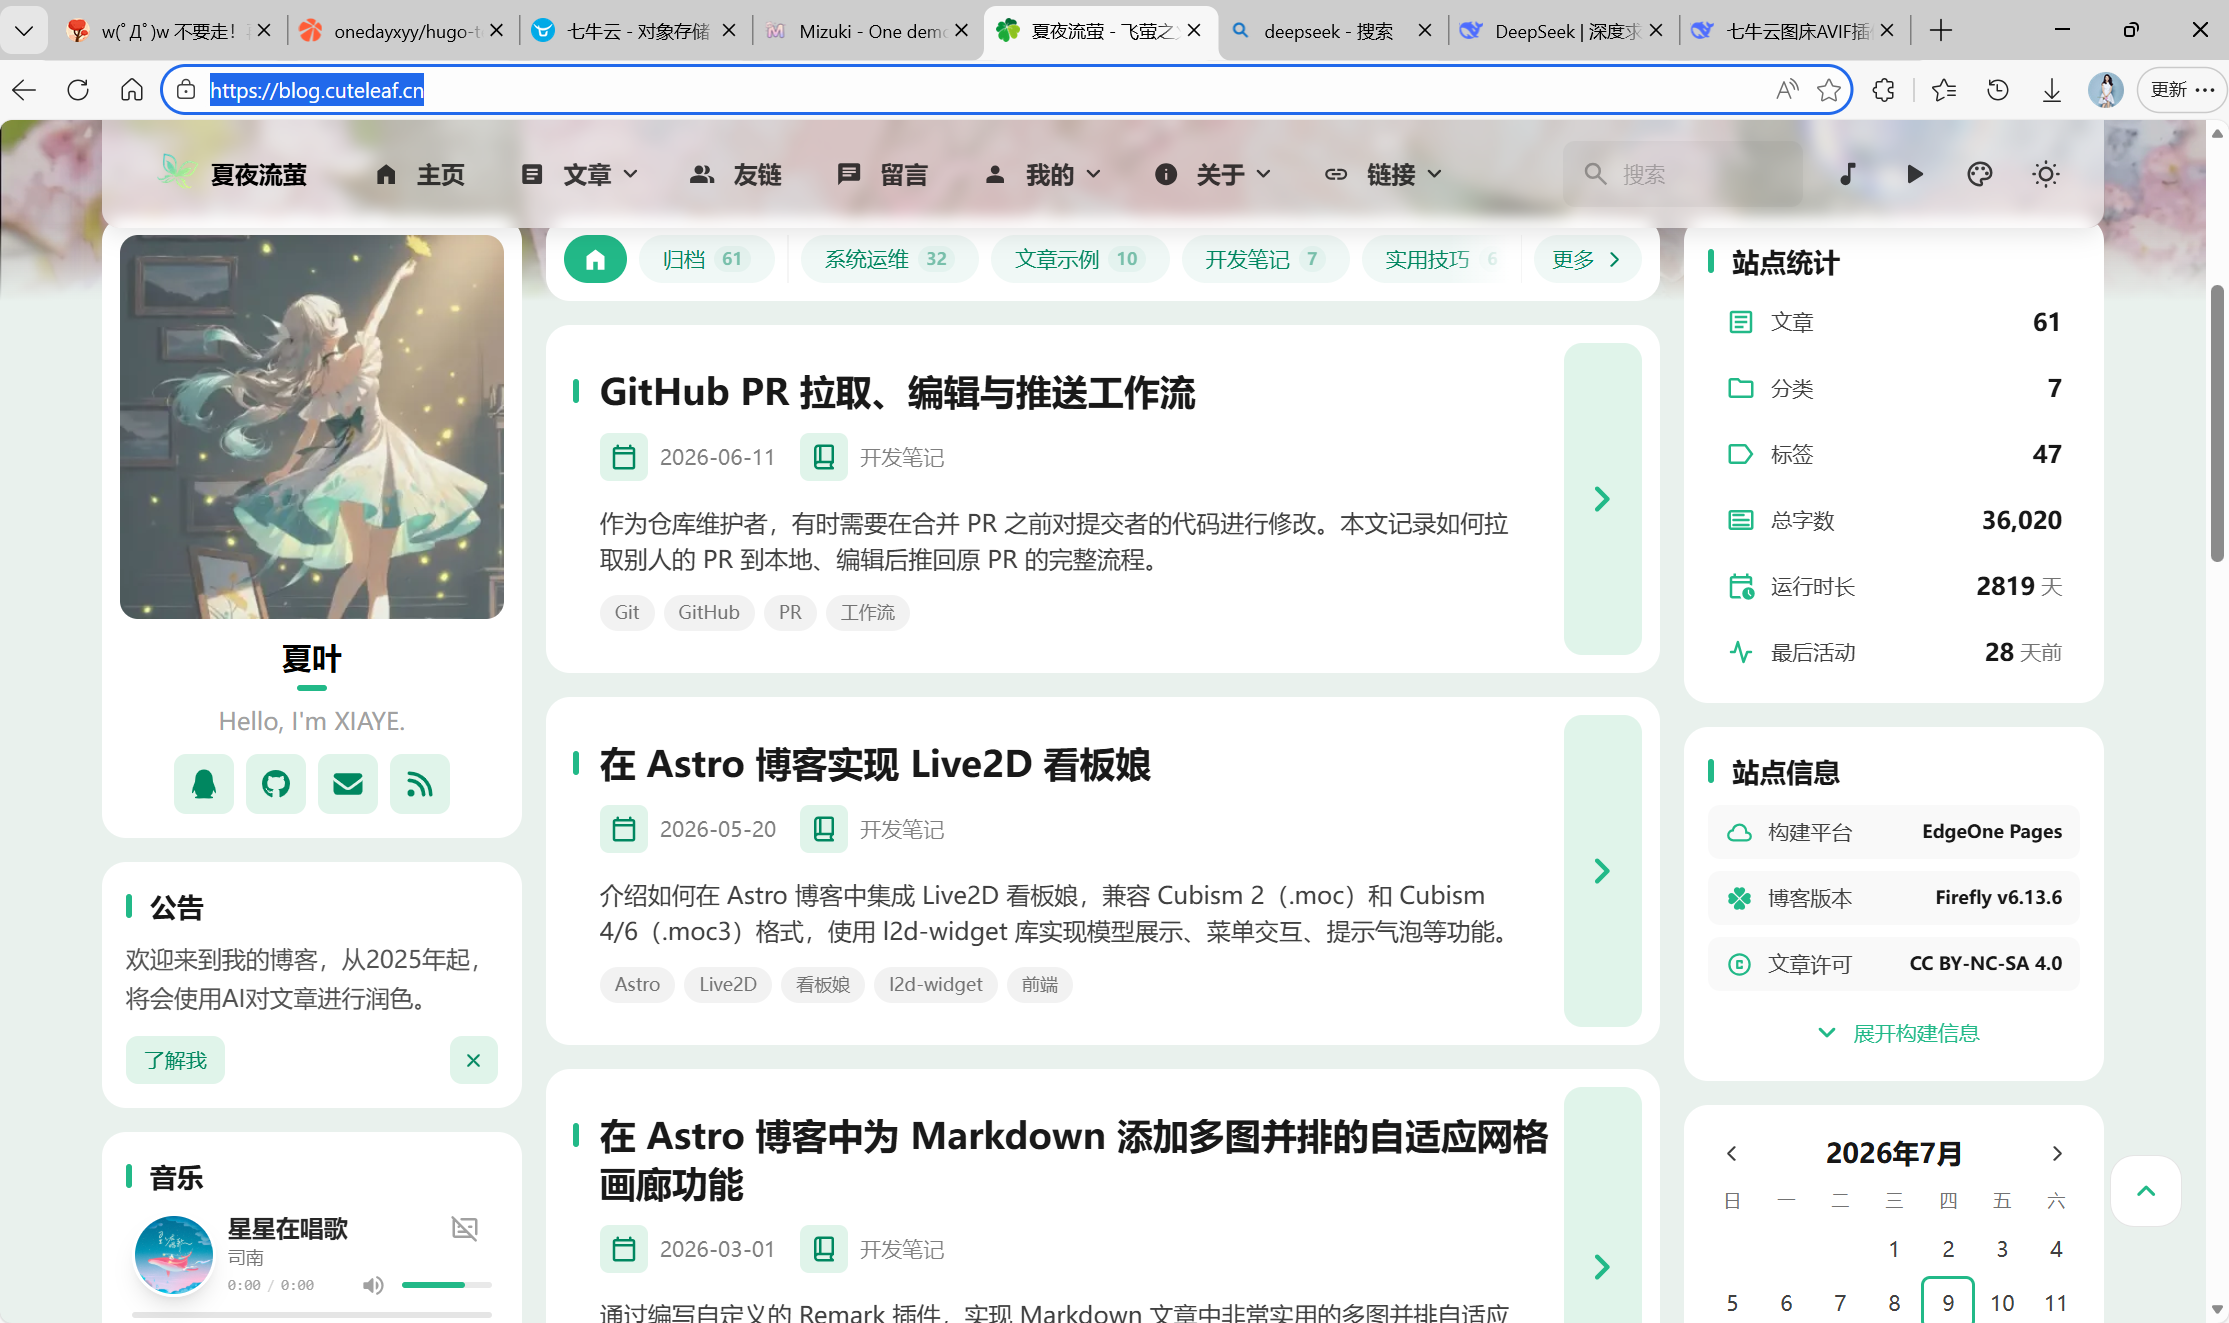Open the 留言 nav item

[883, 175]
